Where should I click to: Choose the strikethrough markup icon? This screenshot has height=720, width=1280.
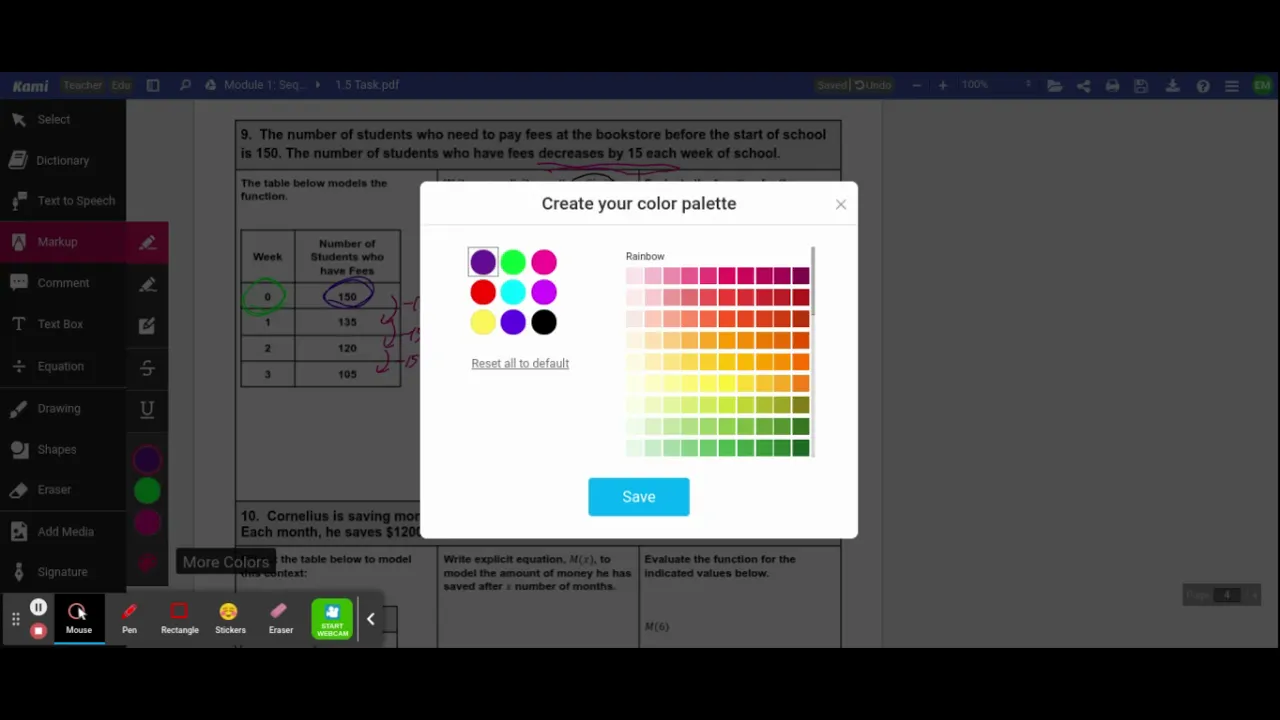[147, 367]
